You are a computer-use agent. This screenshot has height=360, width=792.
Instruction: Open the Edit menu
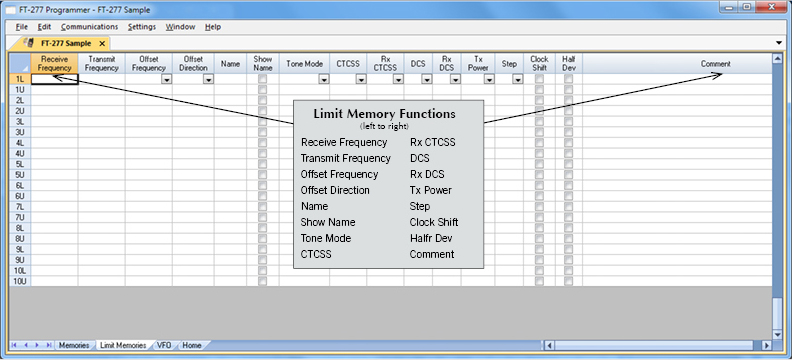pos(44,27)
